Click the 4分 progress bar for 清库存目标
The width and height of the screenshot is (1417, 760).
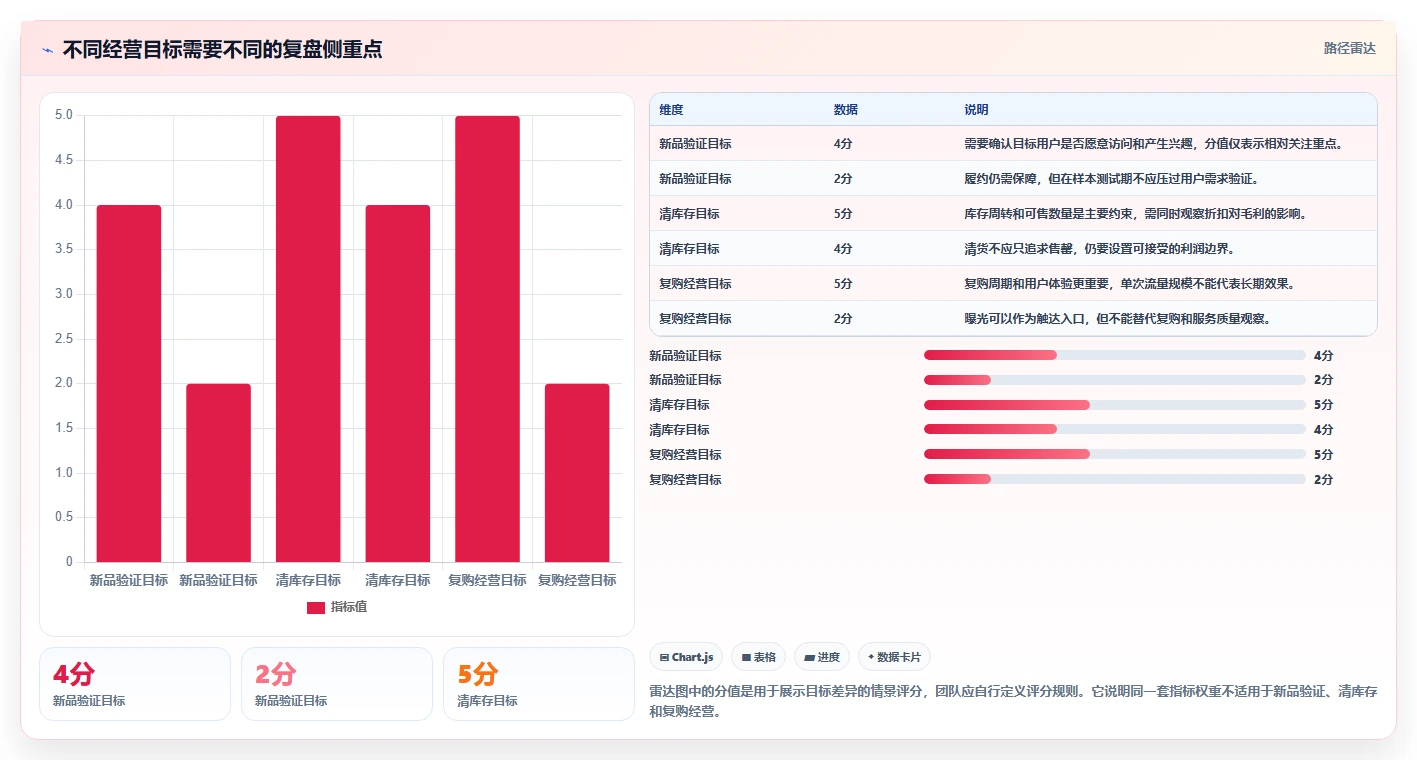1114,430
